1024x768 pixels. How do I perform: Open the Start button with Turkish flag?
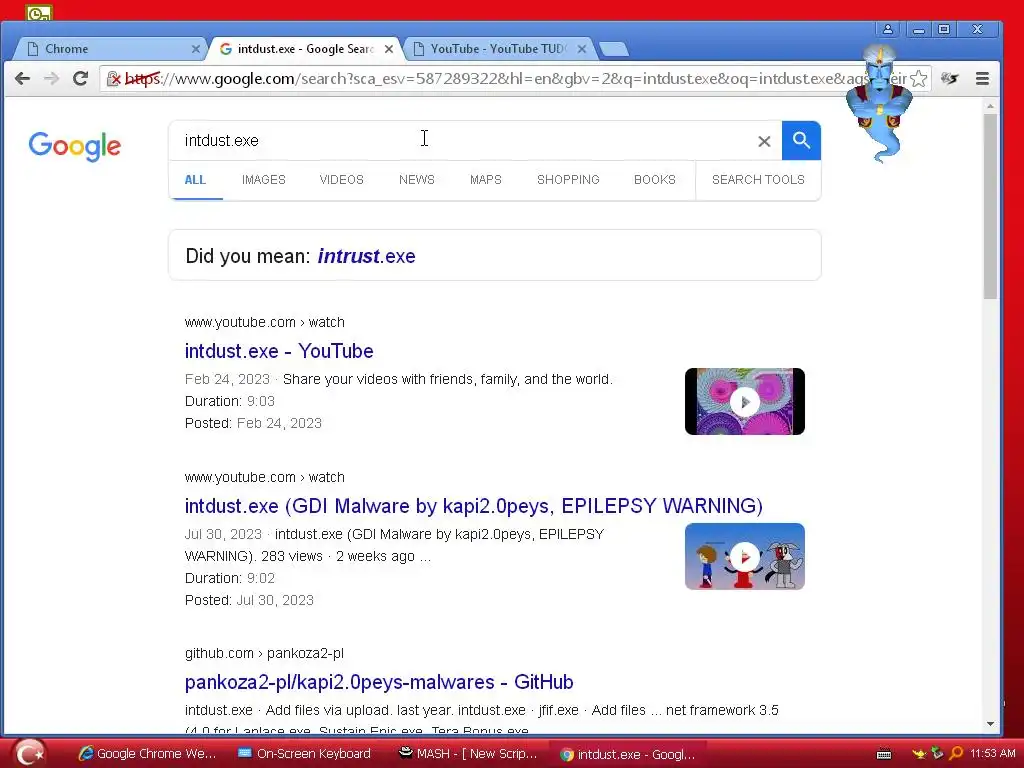[x=29, y=754]
